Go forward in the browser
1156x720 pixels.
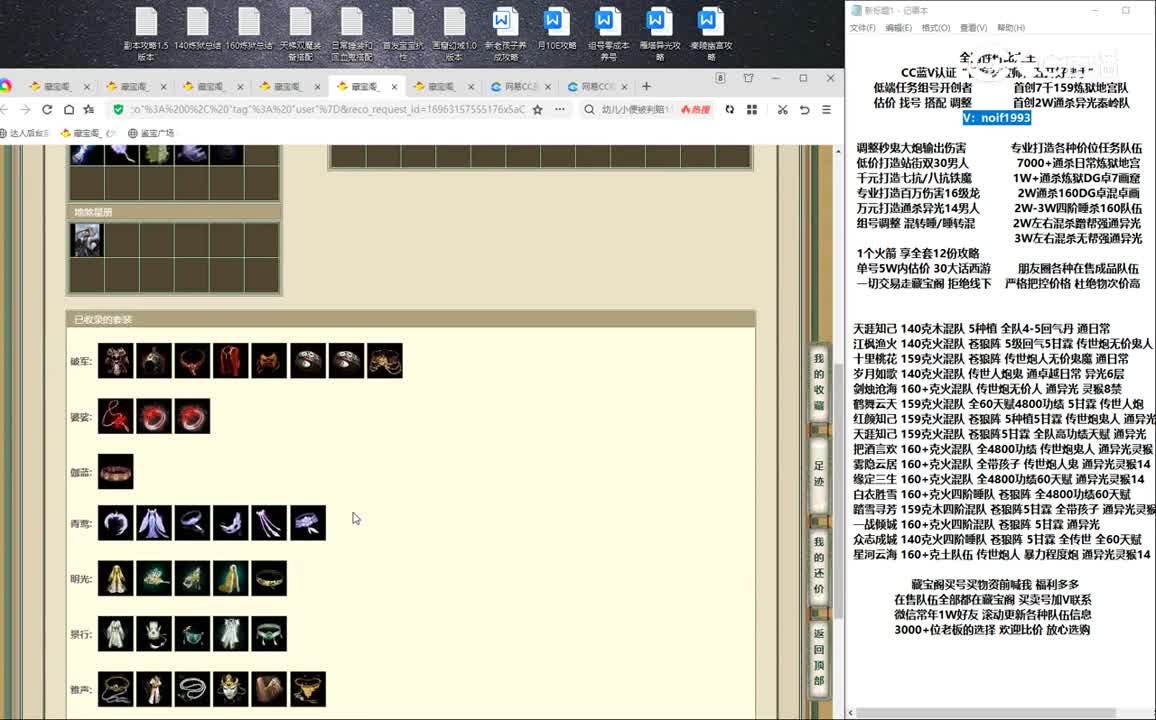[x=25, y=109]
